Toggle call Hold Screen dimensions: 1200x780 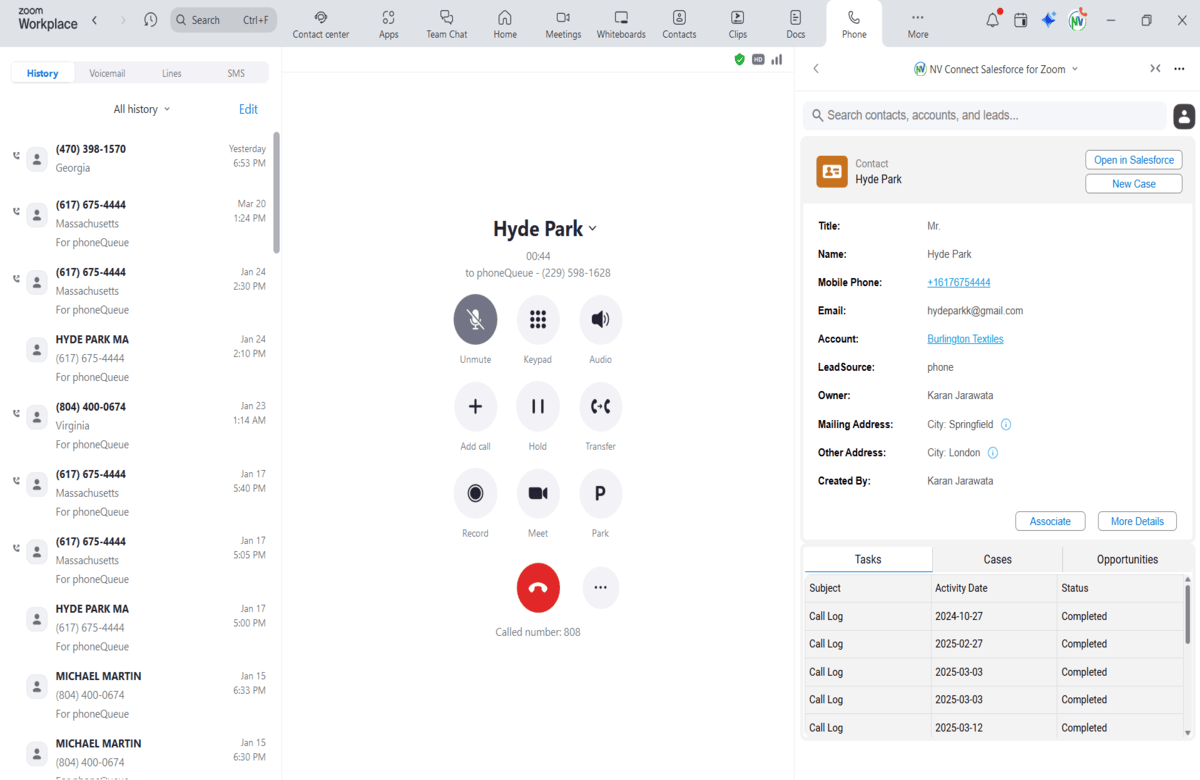click(538, 407)
